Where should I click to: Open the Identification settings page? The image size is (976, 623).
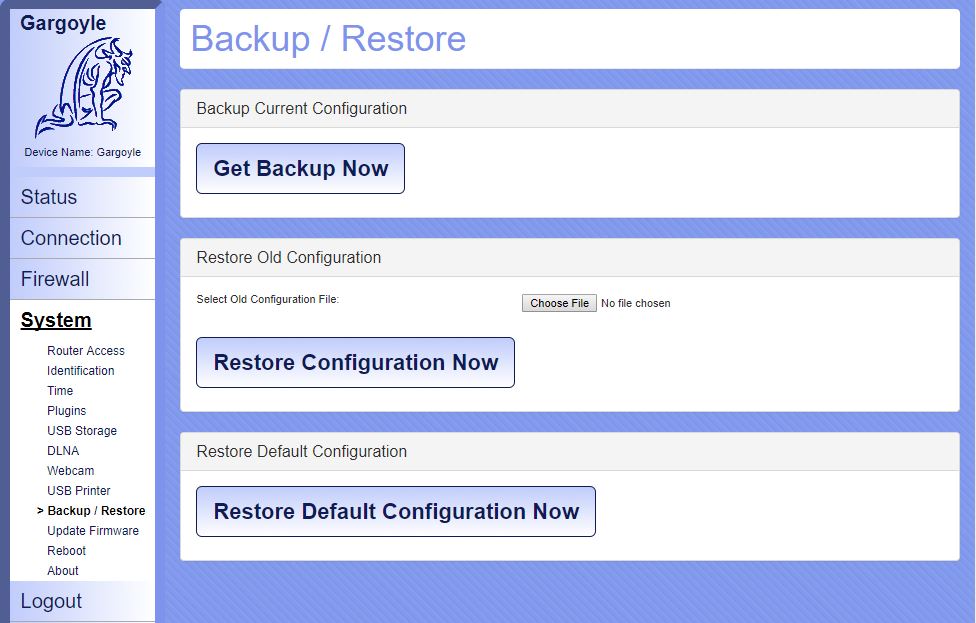[x=81, y=371]
